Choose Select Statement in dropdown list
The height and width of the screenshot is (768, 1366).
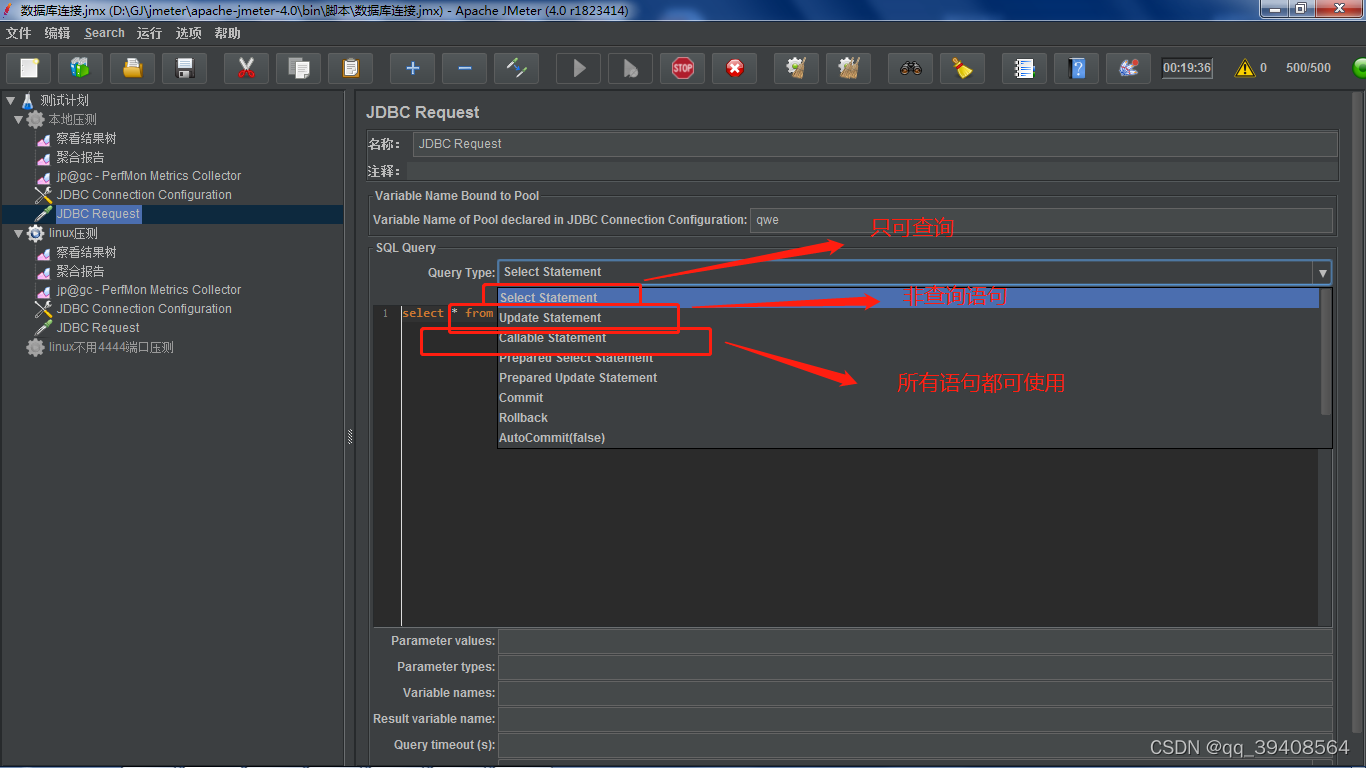coord(909,298)
